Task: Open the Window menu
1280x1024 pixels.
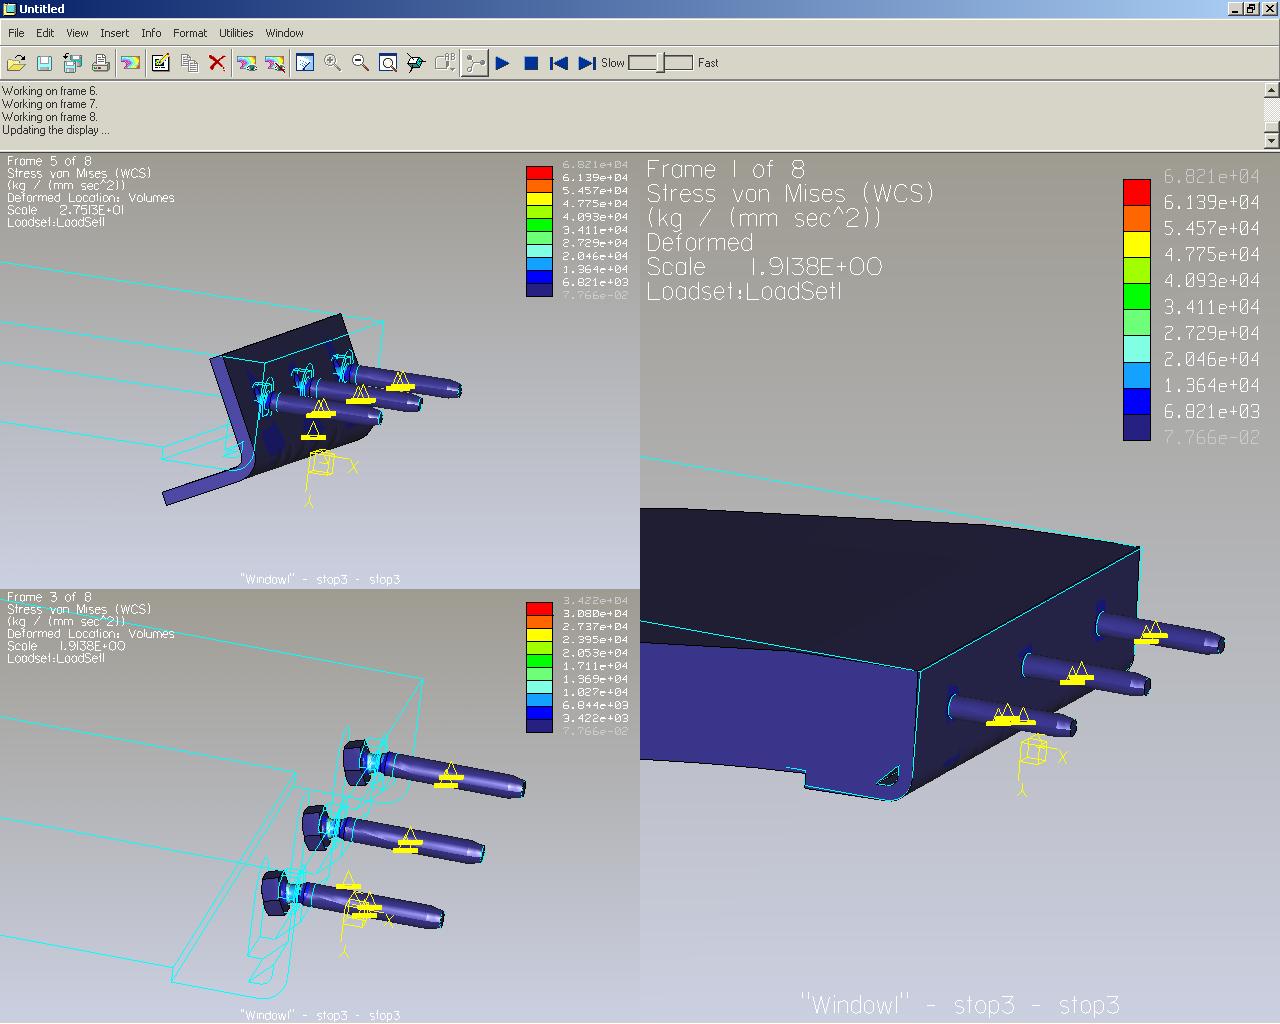Action: pos(284,33)
